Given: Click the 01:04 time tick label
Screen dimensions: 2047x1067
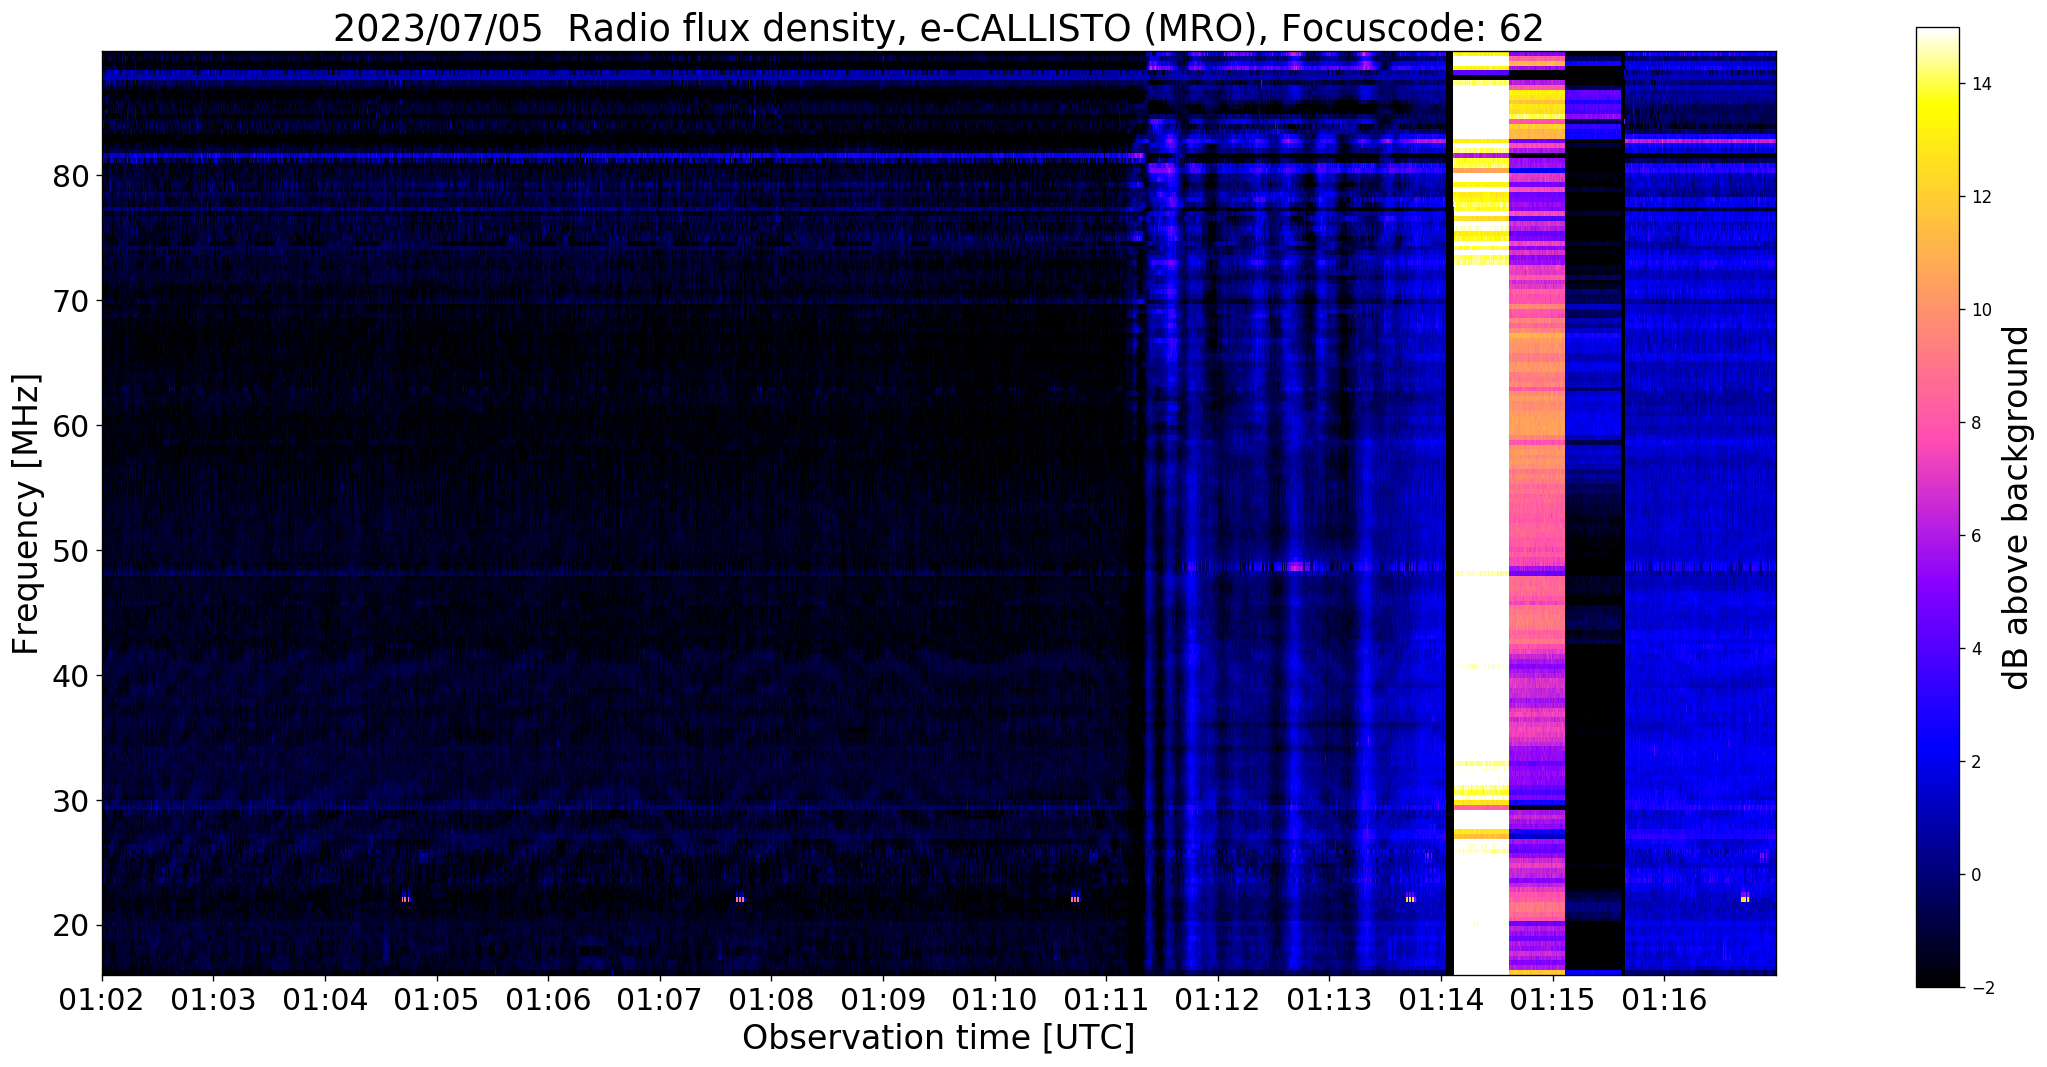Looking at the screenshot, I should [x=324, y=999].
